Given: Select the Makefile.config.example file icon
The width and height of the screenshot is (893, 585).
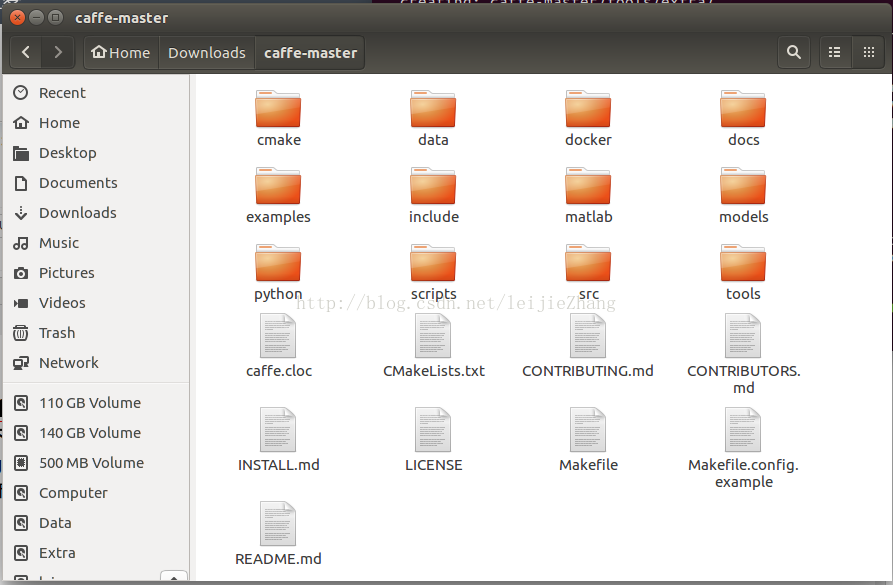Looking at the screenshot, I should [743, 430].
